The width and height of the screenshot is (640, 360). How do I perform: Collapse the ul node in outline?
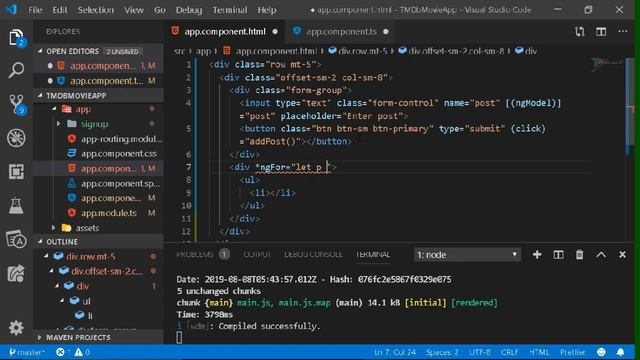(x=62, y=301)
